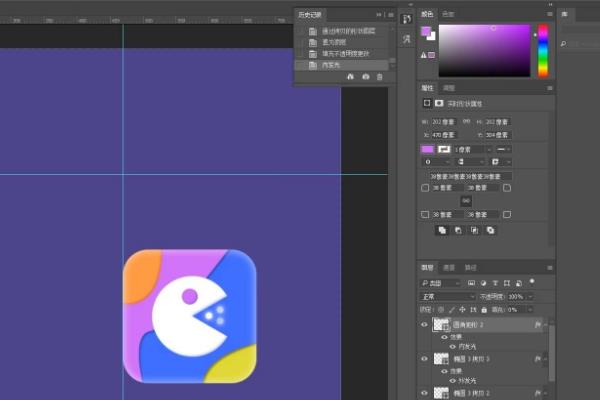Select the last history state row
Screen dimensions: 600x400
pyautogui.click(x=342, y=65)
